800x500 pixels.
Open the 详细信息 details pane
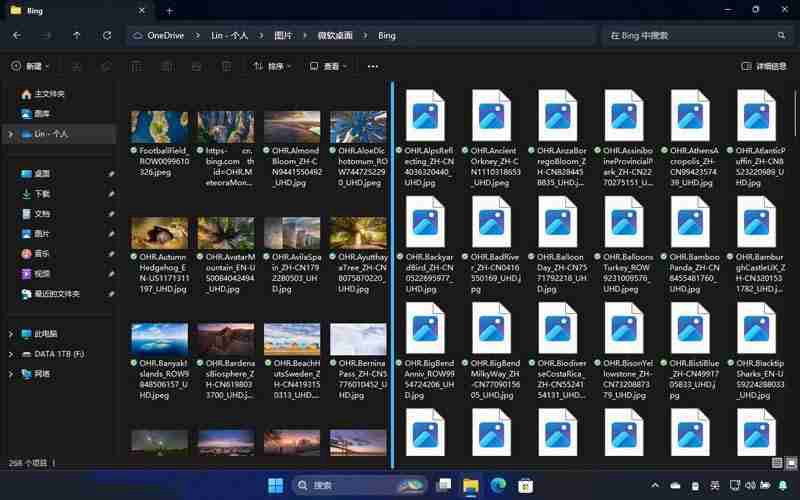click(x=764, y=66)
